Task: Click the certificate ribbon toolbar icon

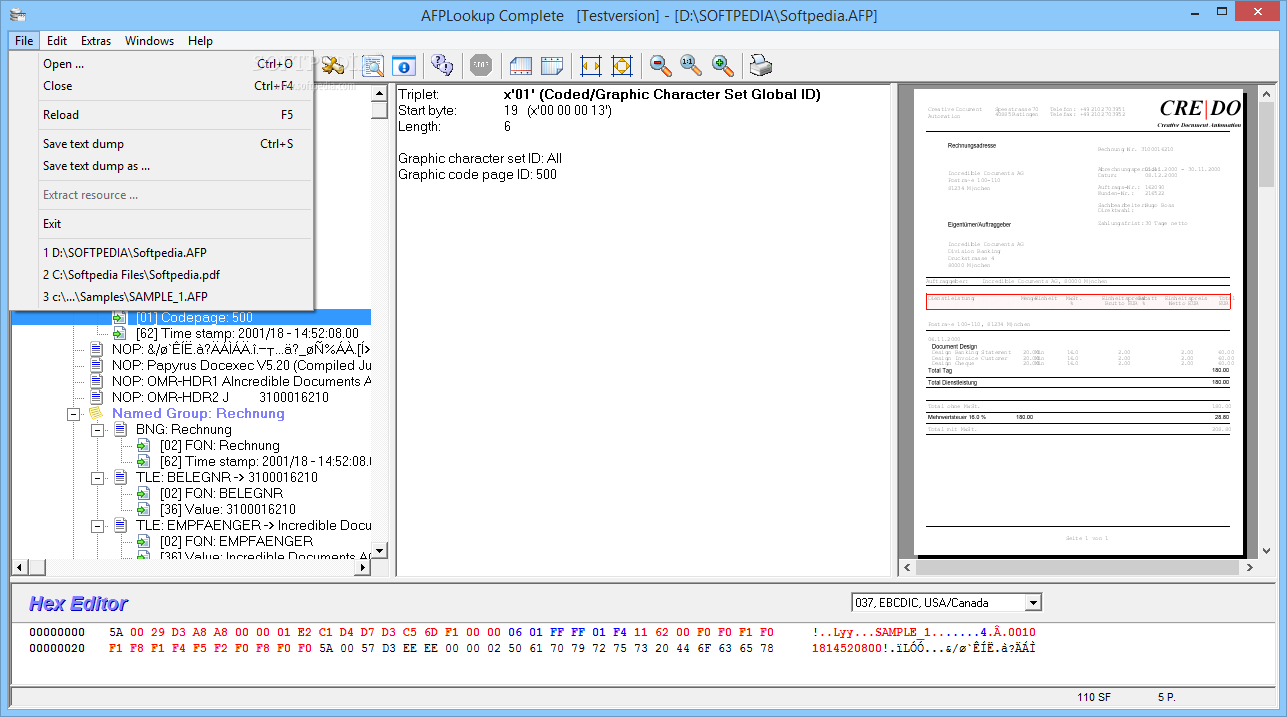Action: (333, 66)
